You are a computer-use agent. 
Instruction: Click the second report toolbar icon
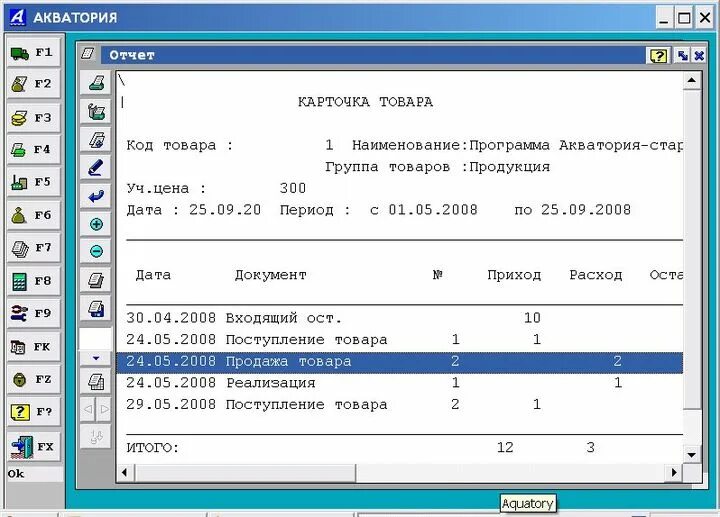[x=96, y=112]
